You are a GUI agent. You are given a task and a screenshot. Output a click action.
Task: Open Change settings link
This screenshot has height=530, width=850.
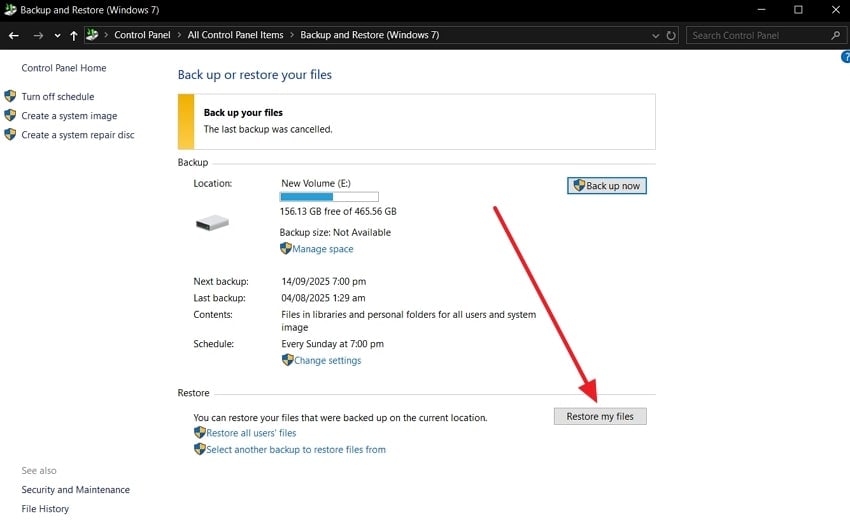(327, 360)
